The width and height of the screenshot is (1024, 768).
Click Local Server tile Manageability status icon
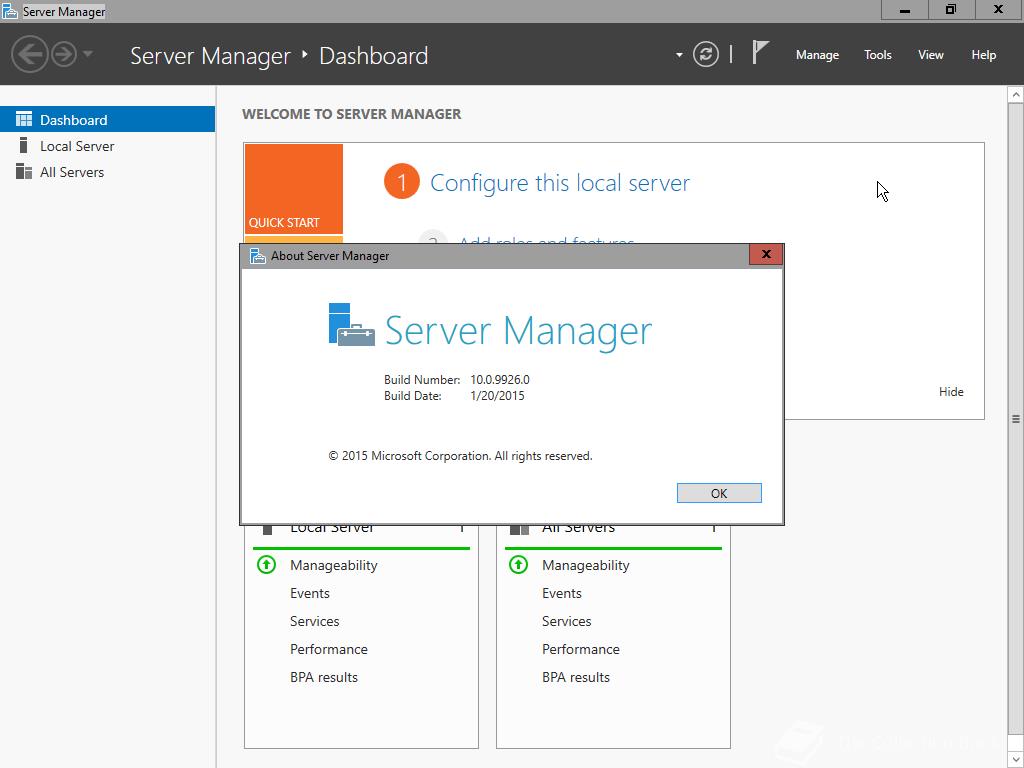tap(266, 564)
